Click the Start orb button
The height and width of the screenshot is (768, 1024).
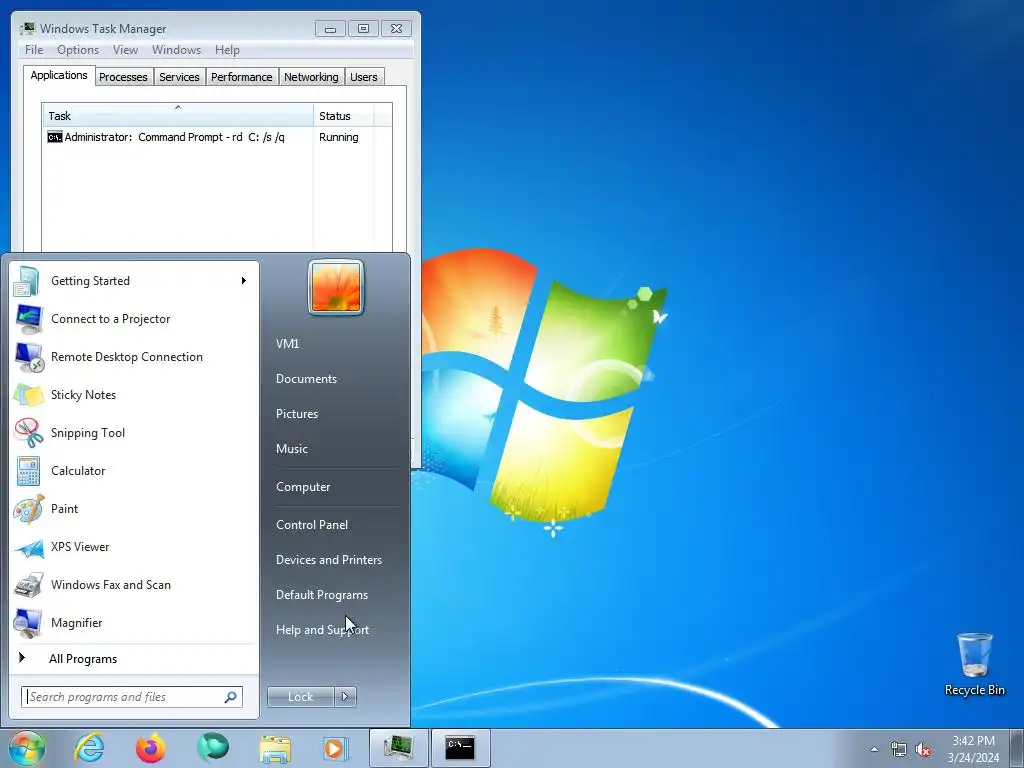pos(27,748)
